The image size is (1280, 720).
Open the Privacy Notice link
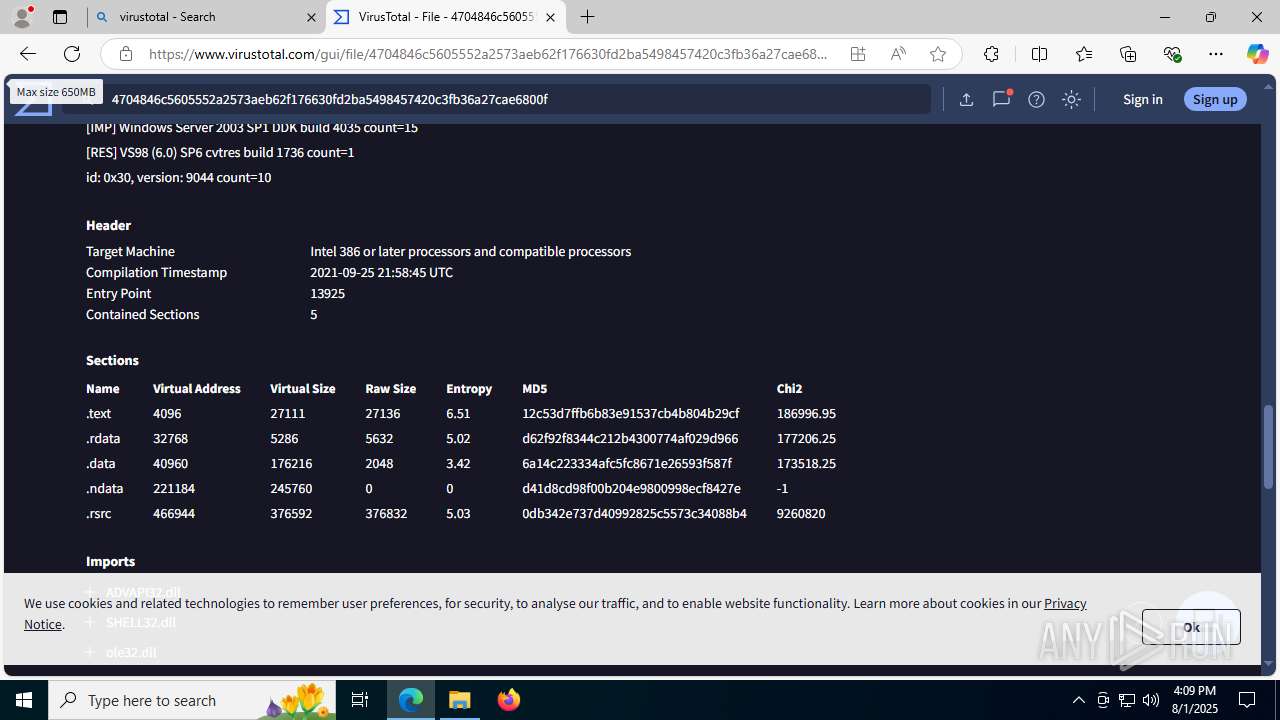point(1065,603)
